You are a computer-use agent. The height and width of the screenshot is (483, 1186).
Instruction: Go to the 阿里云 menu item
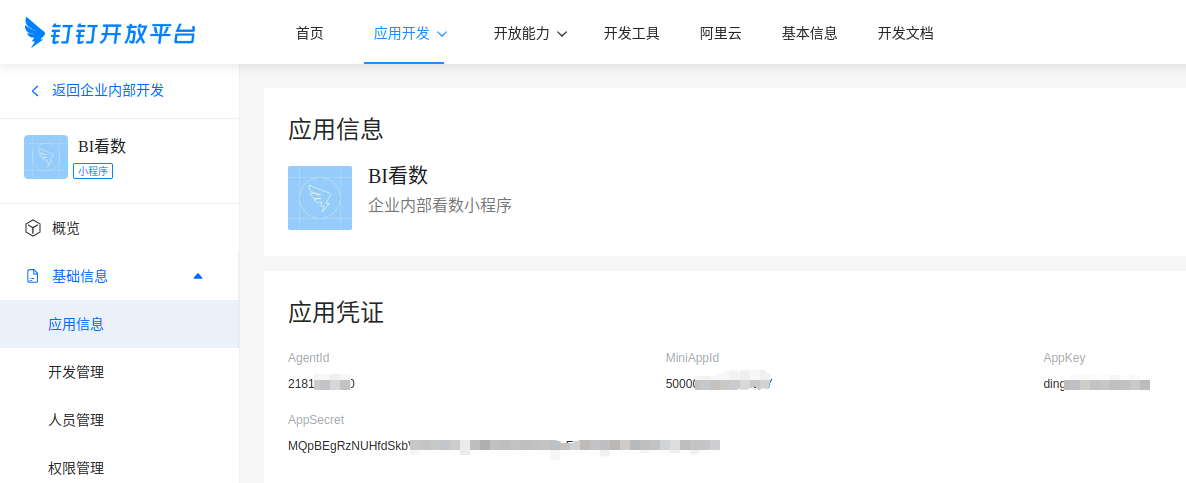click(721, 33)
